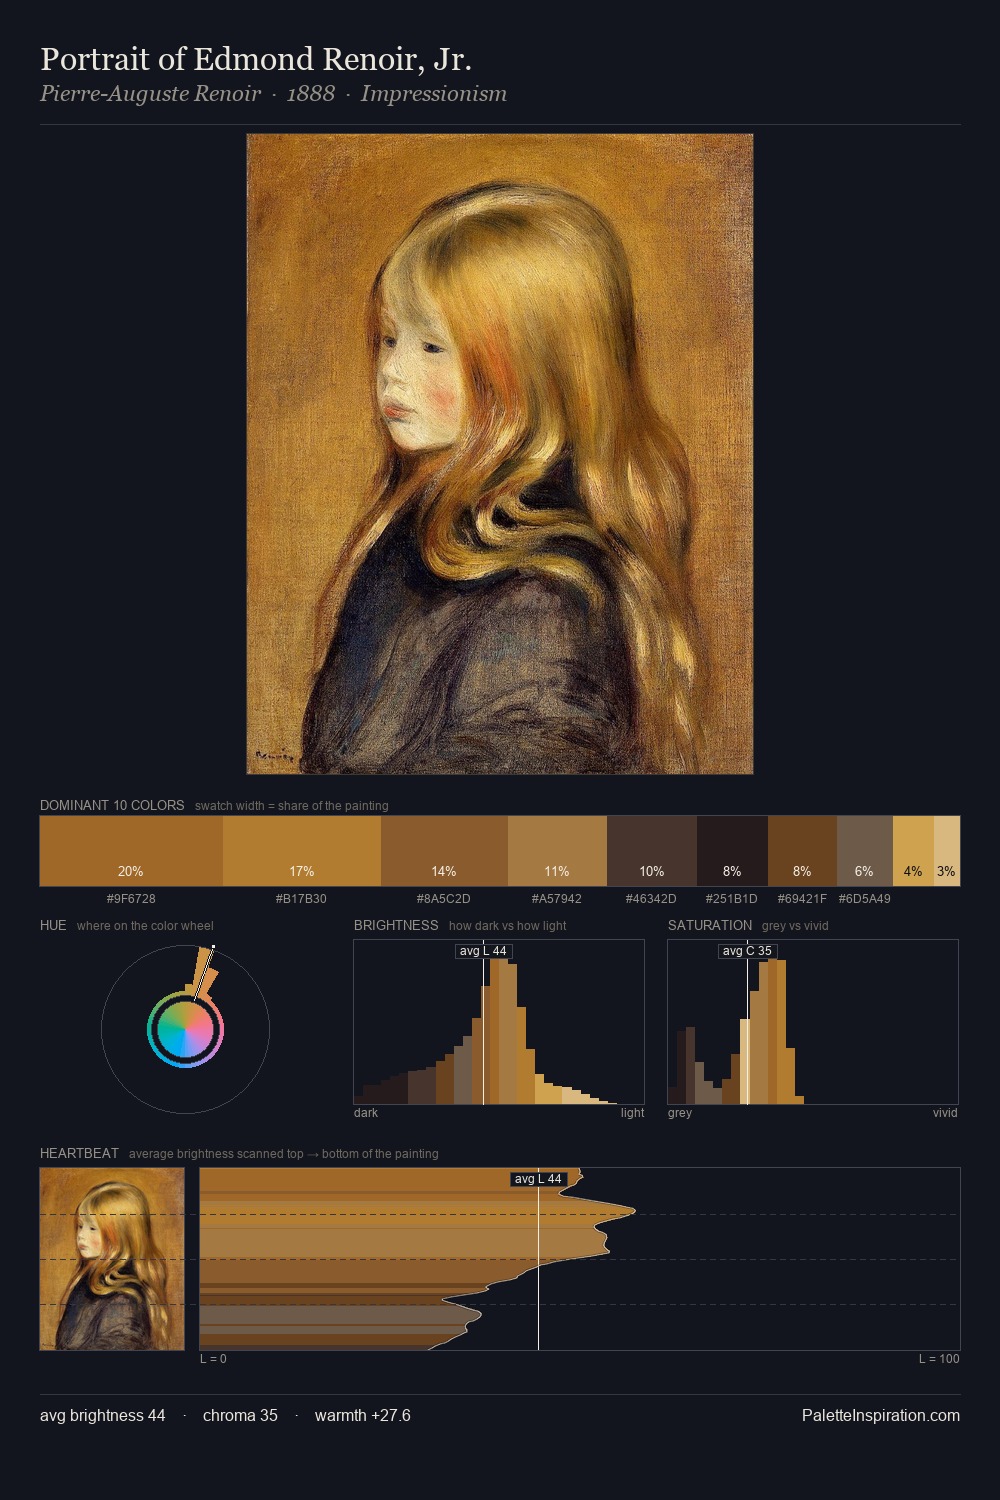Click the footer text chroma 35
Viewport: 1000px width, 1500px height.
point(240,1416)
